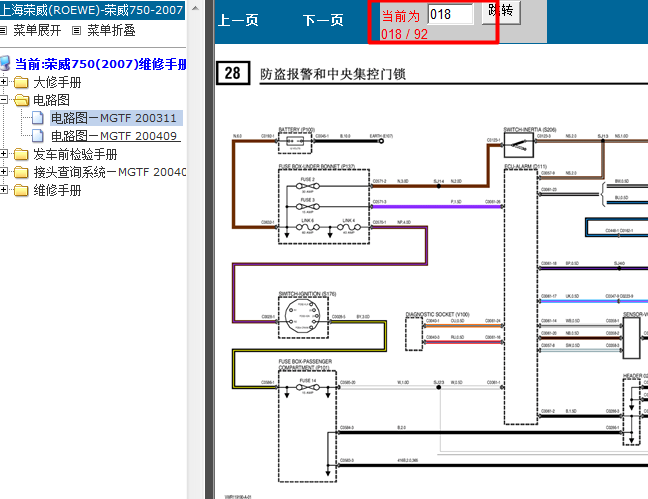The width and height of the screenshot is (648, 499).
Task: Click the page number input field showing 018
Action: tap(450, 14)
